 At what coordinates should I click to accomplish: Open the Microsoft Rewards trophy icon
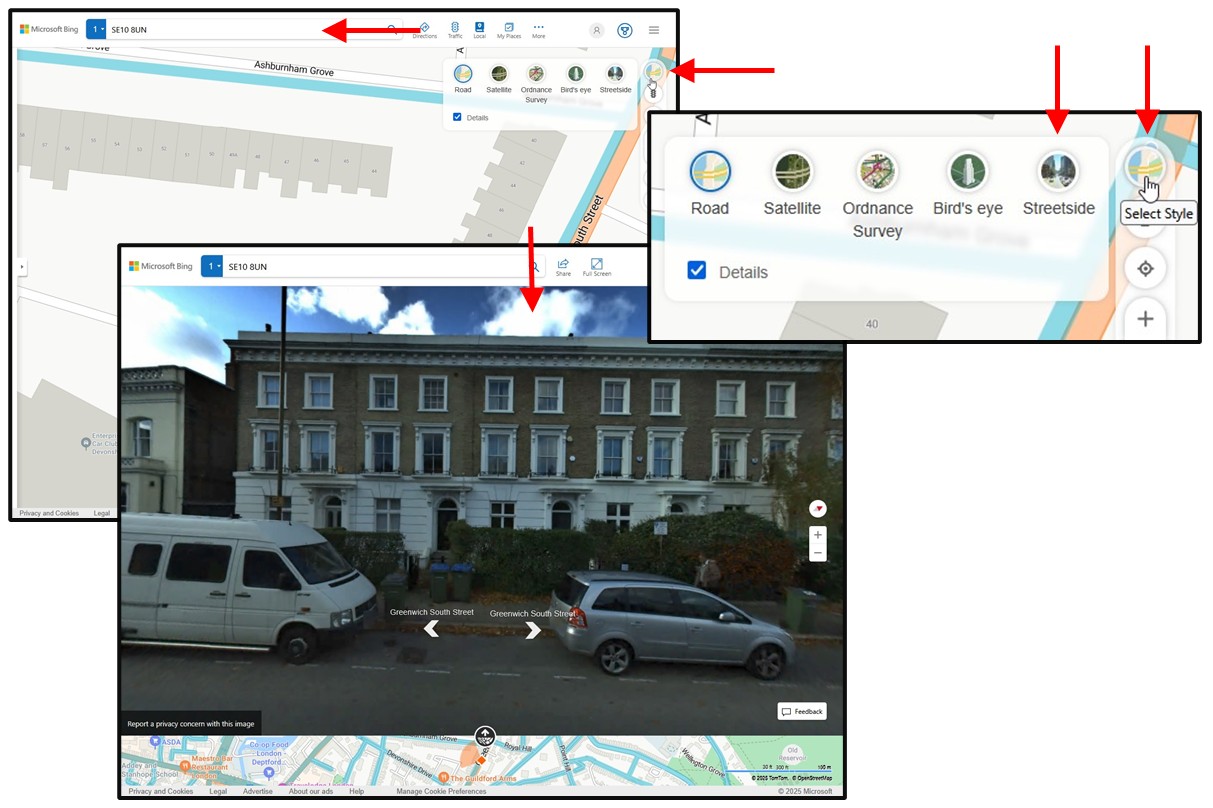(x=625, y=30)
